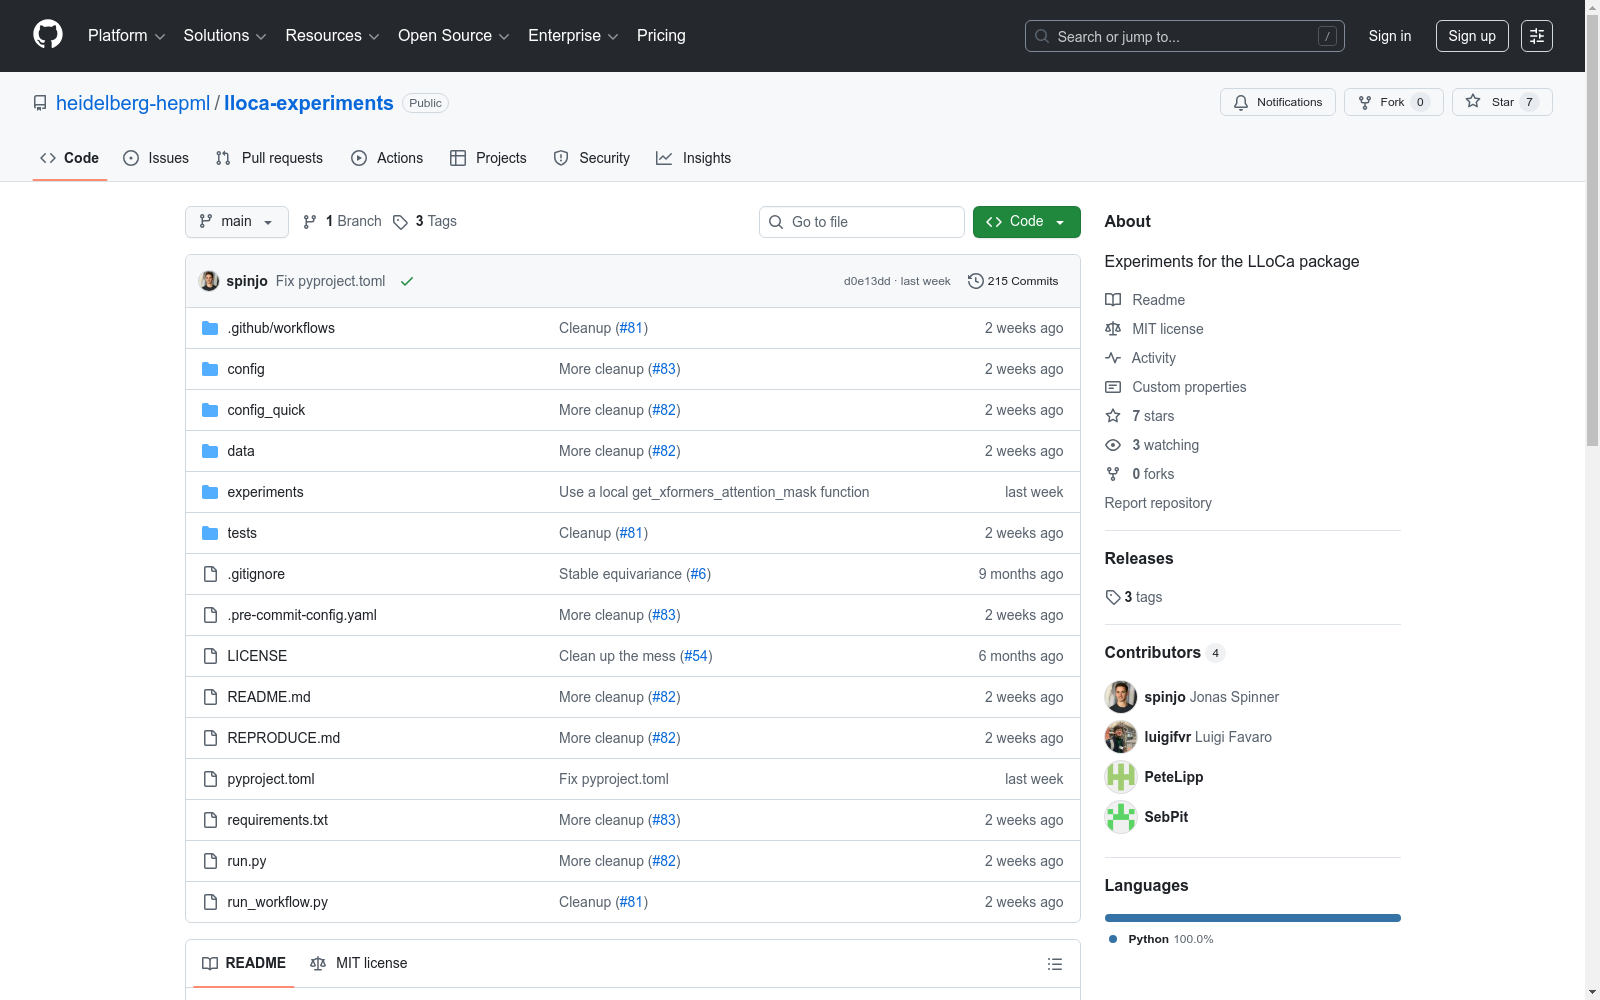Switch to the Pull requests tab

click(269, 158)
